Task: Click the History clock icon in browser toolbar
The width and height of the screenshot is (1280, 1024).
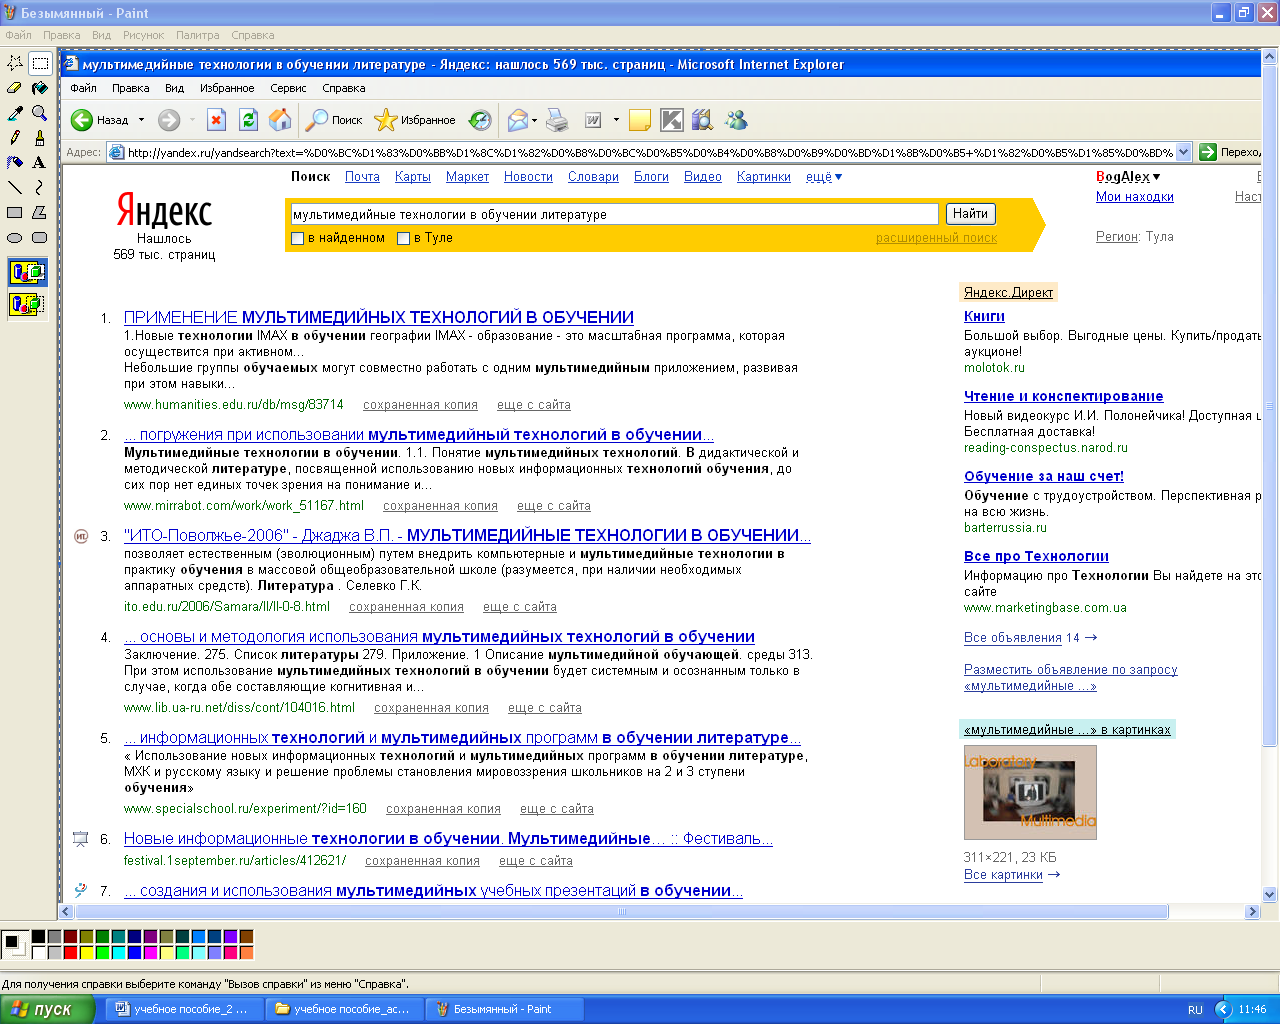Action: coord(481,120)
